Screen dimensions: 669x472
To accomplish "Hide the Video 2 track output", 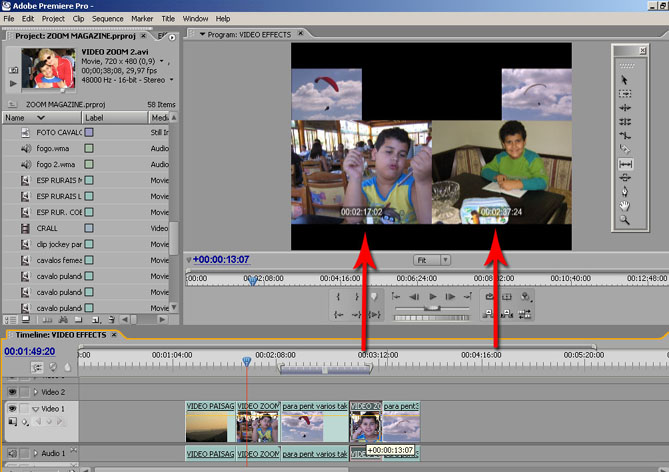I will (x=12, y=392).
